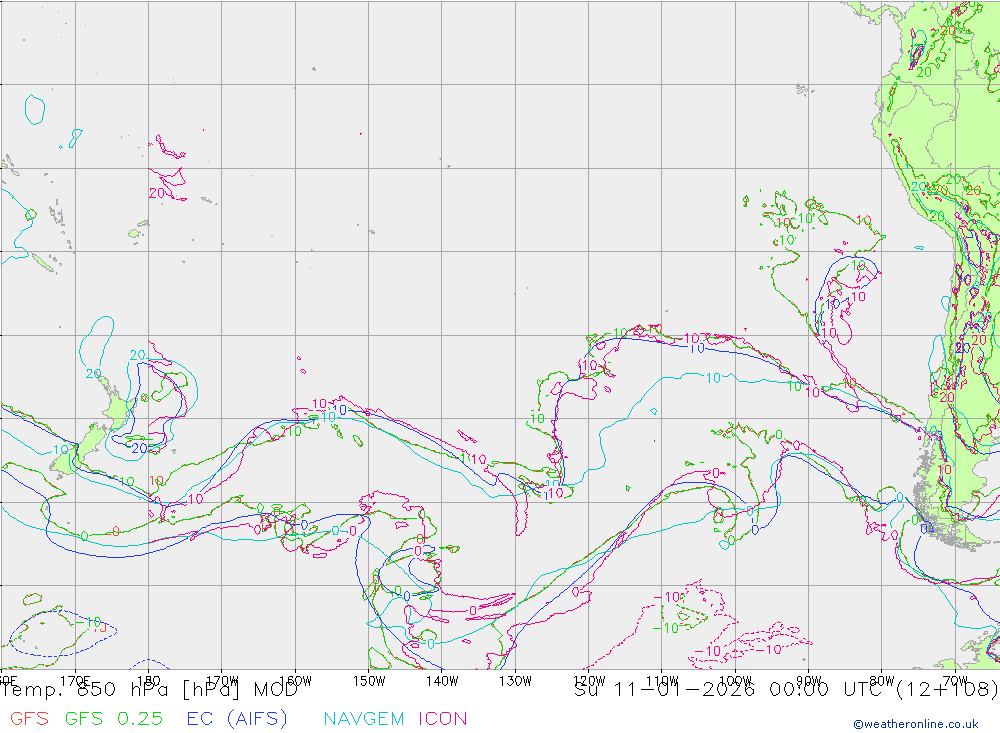Click the 80W longitude label
Viewport: 1000px width, 733px height.
point(882,681)
